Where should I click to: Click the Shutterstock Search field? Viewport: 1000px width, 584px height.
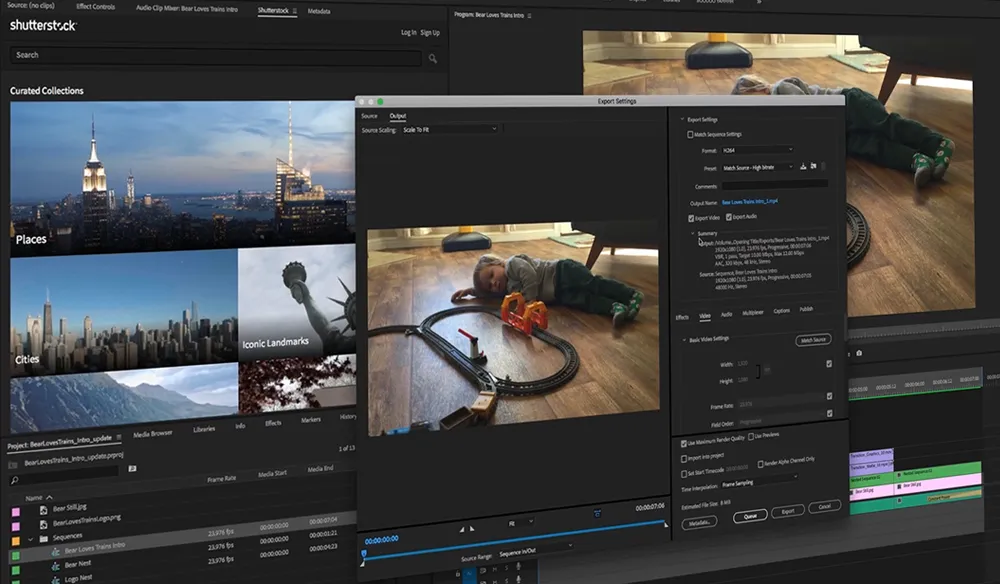216,55
